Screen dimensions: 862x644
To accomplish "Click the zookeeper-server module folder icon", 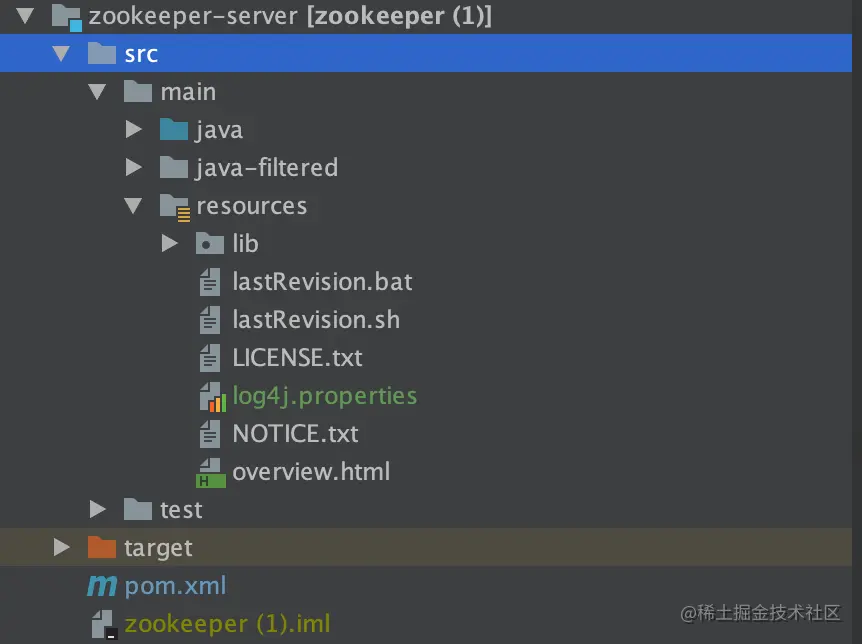I will [x=67, y=17].
